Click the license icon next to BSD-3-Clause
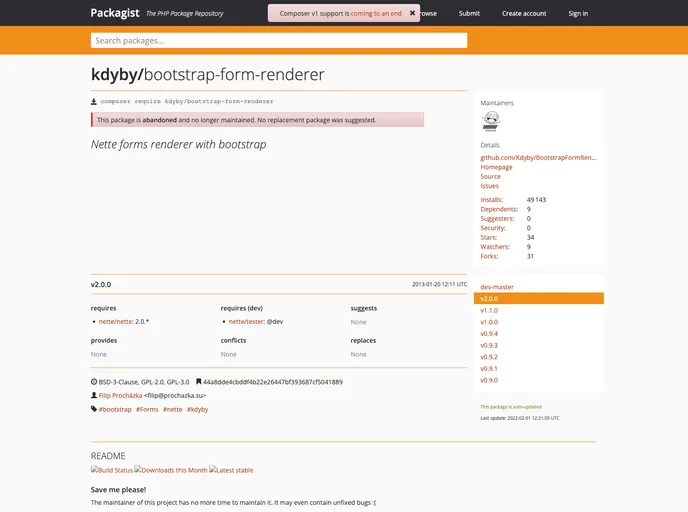This screenshot has width=688, height=512. (94, 382)
